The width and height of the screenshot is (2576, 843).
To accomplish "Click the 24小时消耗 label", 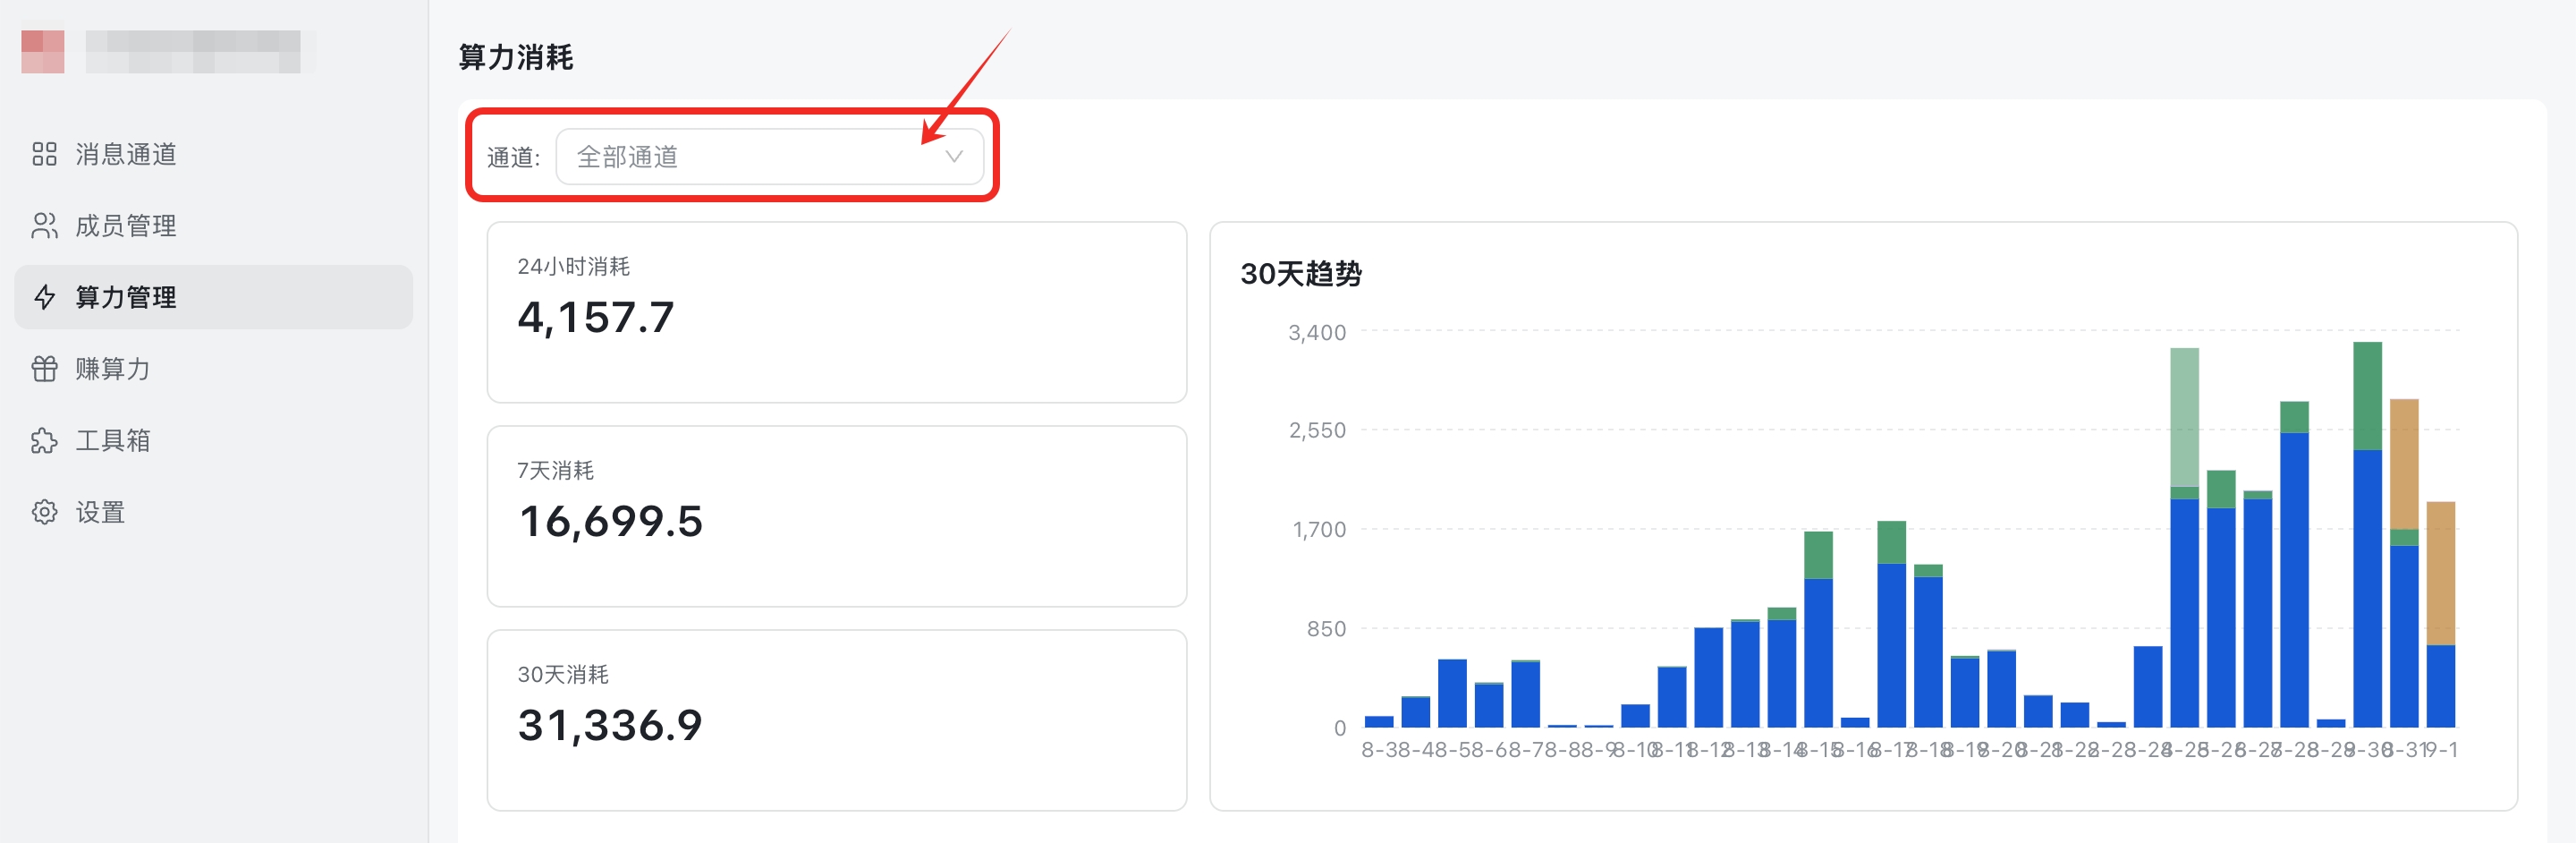I will pos(573,267).
